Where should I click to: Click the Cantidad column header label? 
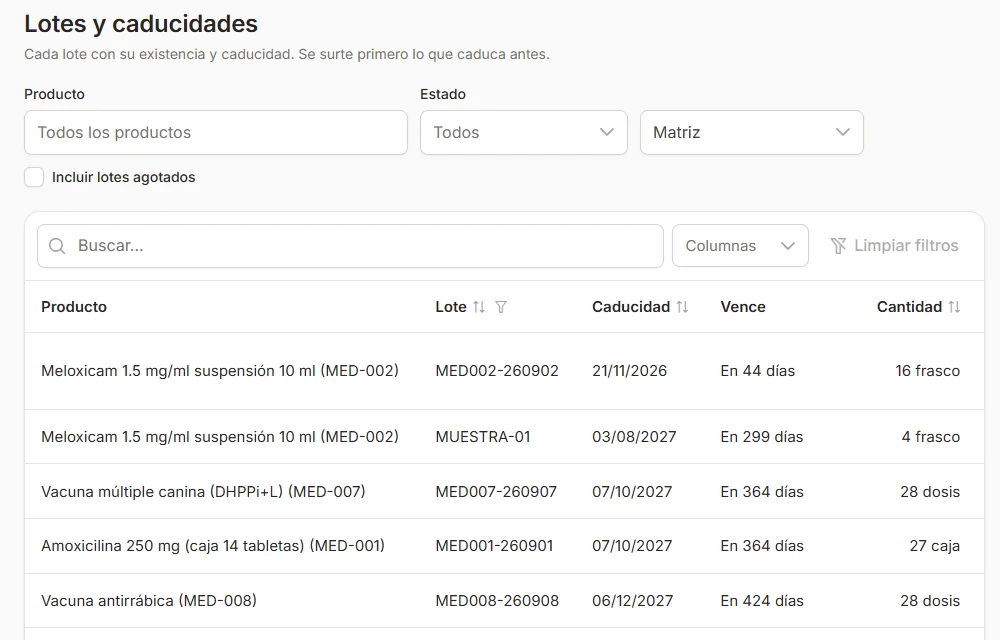coord(909,307)
